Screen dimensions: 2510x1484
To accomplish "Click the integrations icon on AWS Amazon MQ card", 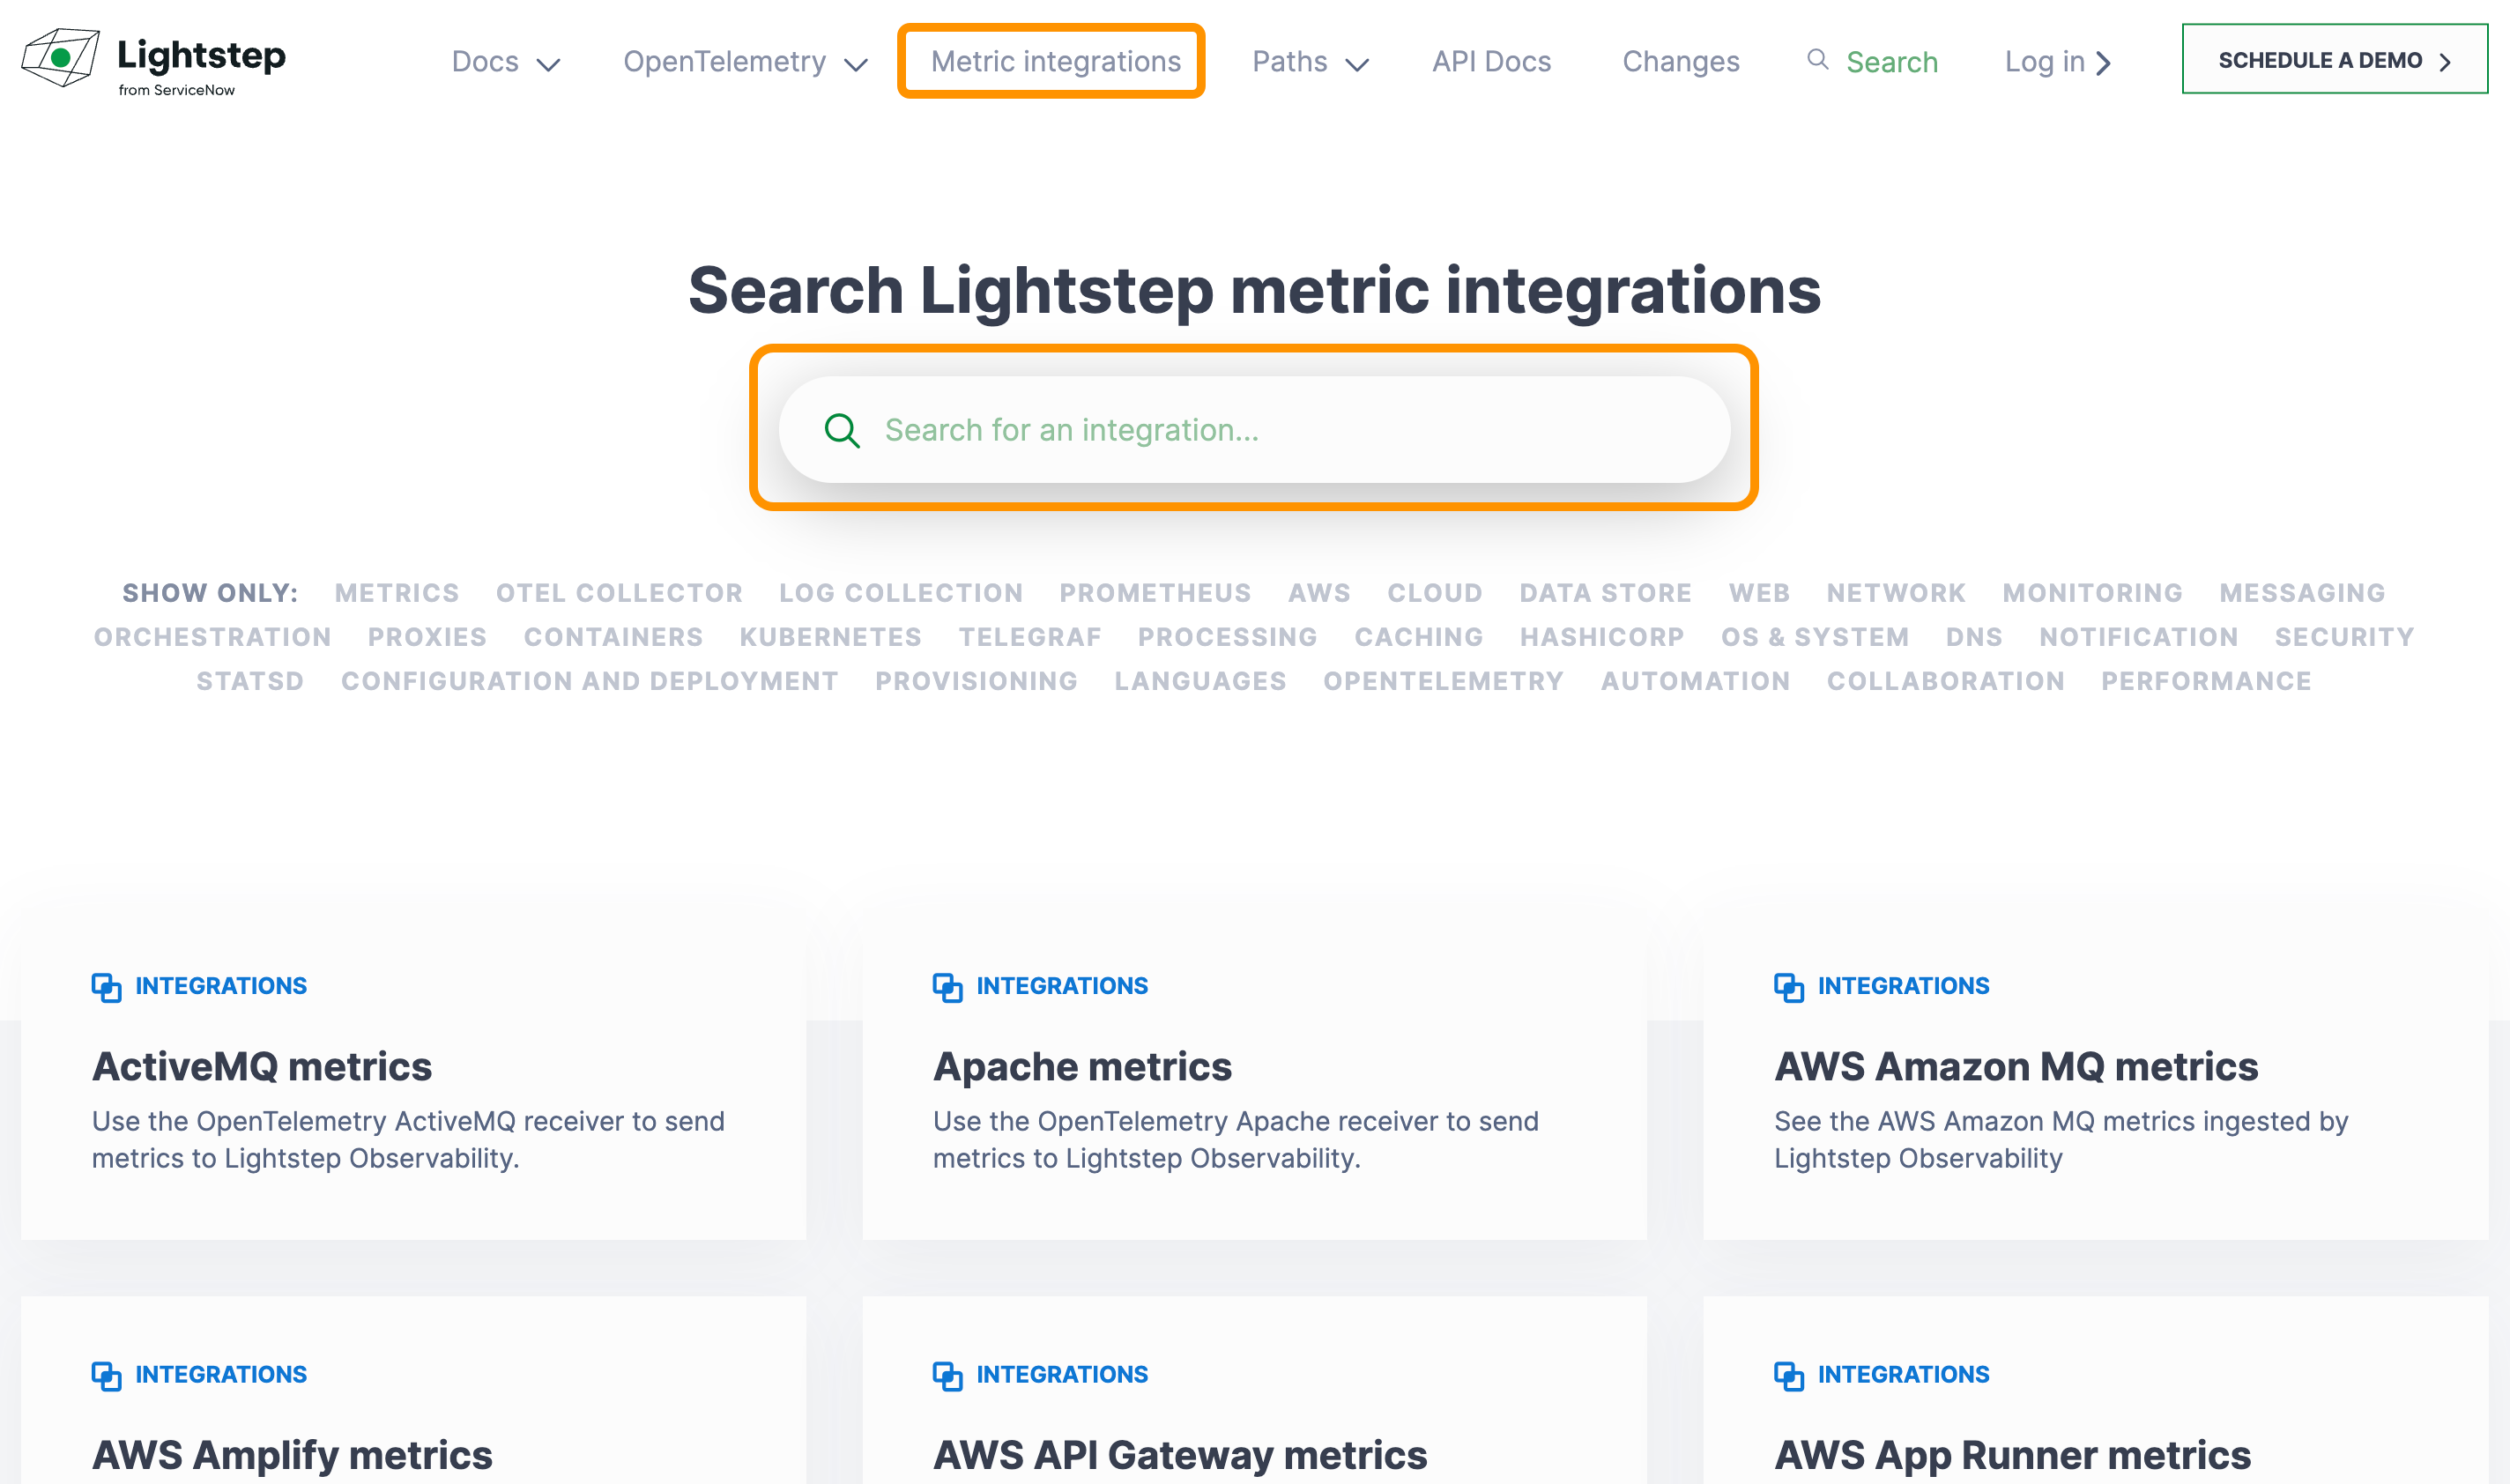I will pos(1788,987).
